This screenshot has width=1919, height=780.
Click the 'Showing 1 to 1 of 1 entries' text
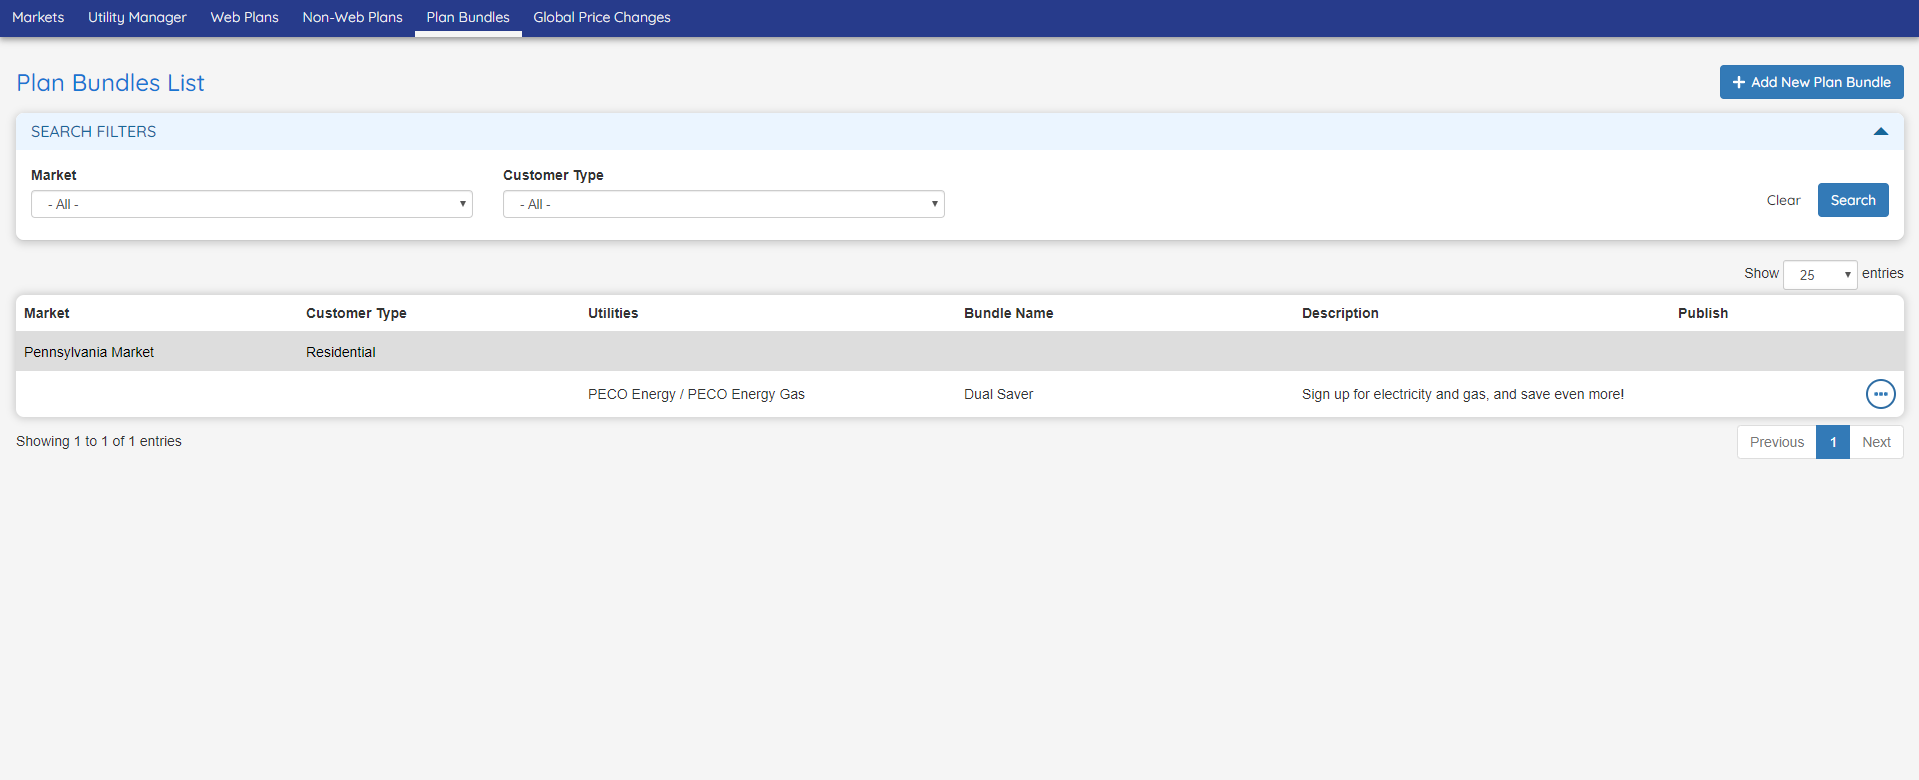click(x=99, y=441)
